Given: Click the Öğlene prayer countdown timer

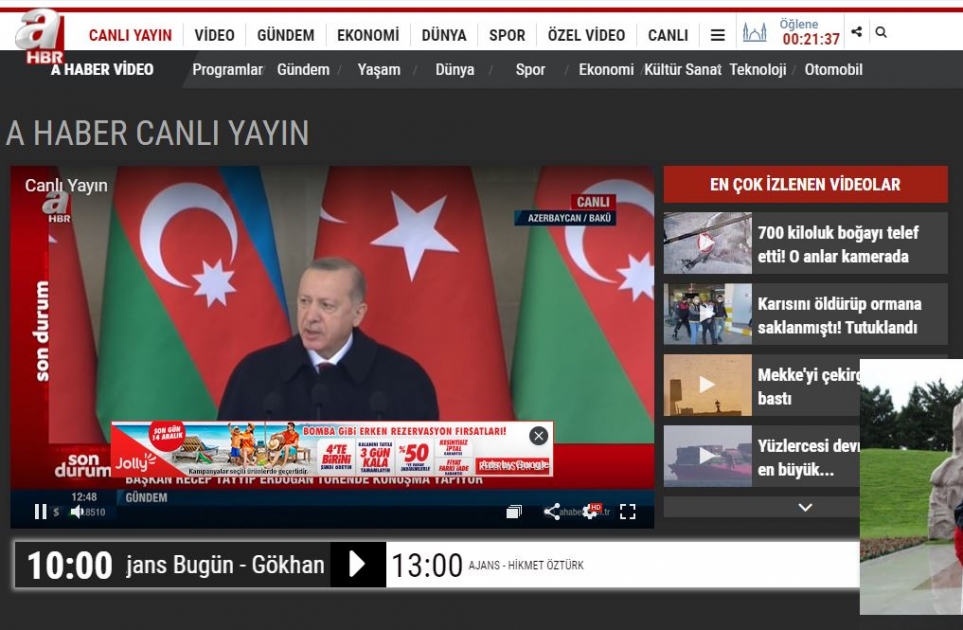Looking at the screenshot, I should (x=809, y=32).
